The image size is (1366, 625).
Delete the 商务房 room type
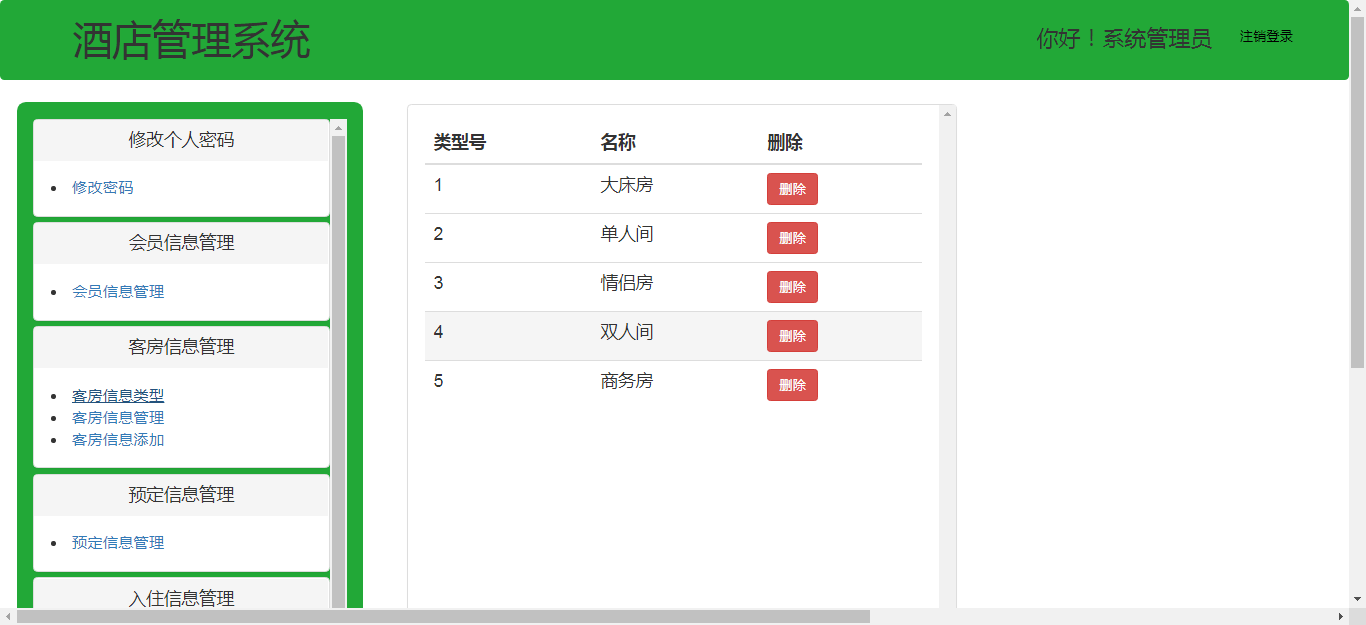pos(792,385)
